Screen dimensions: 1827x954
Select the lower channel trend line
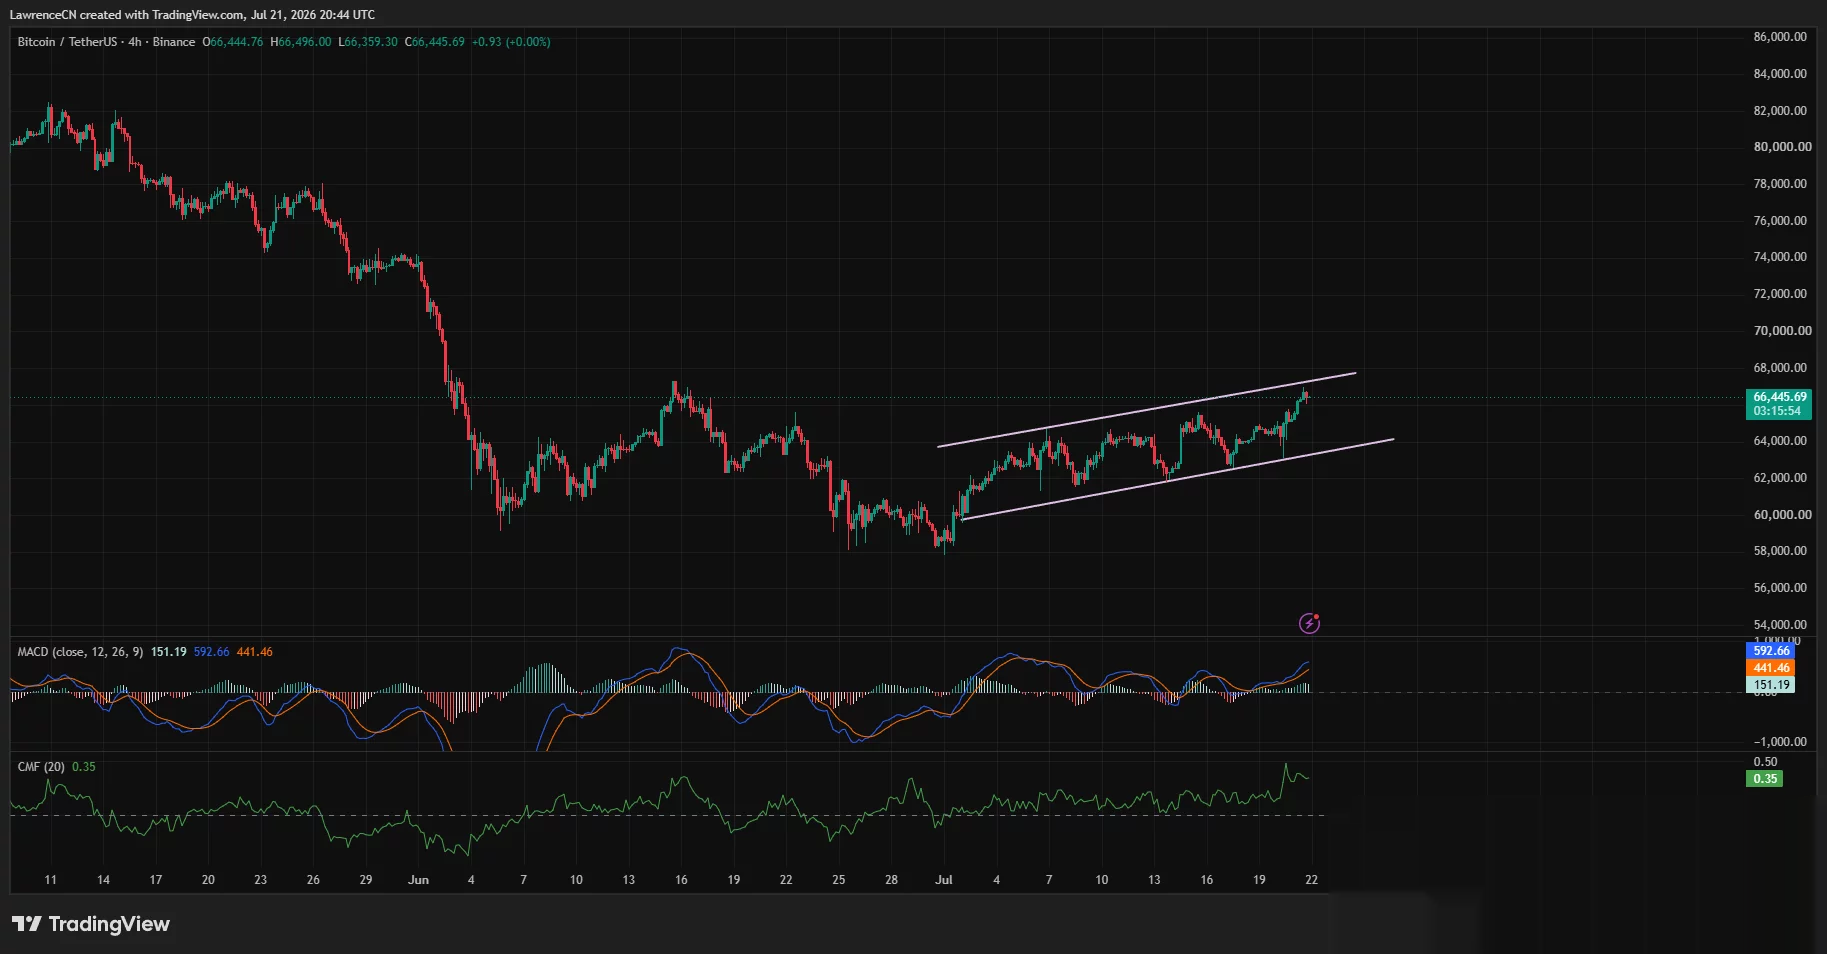coord(1177,479)
